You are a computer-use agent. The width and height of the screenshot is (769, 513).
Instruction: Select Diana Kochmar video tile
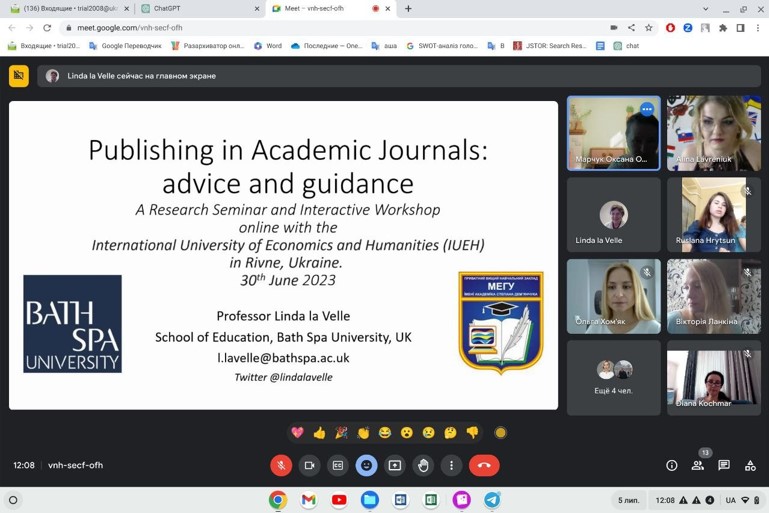tap(714, 378)
